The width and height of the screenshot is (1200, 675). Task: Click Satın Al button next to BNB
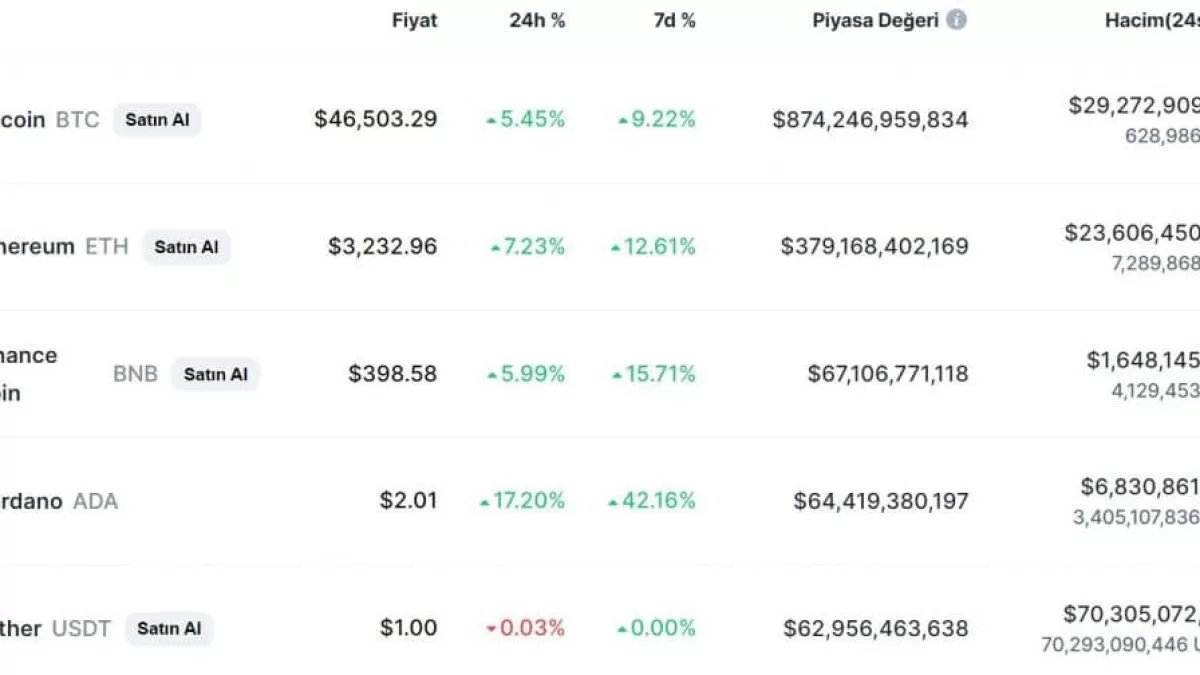tap(215, 375)
